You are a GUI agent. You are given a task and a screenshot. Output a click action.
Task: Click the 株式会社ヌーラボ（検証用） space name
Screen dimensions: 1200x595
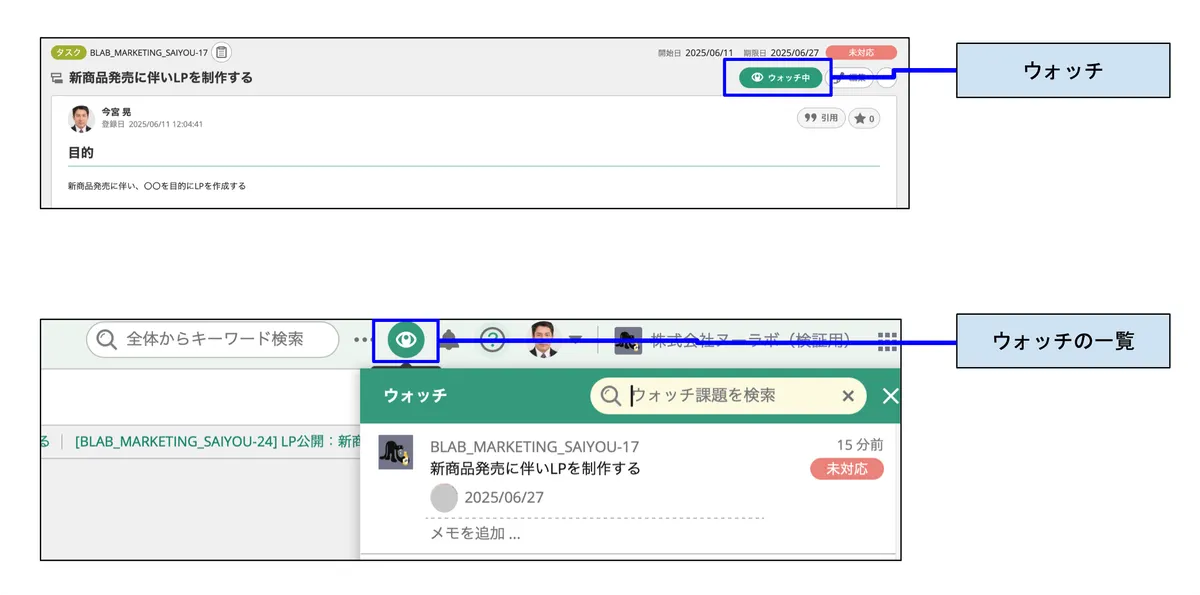750,340
